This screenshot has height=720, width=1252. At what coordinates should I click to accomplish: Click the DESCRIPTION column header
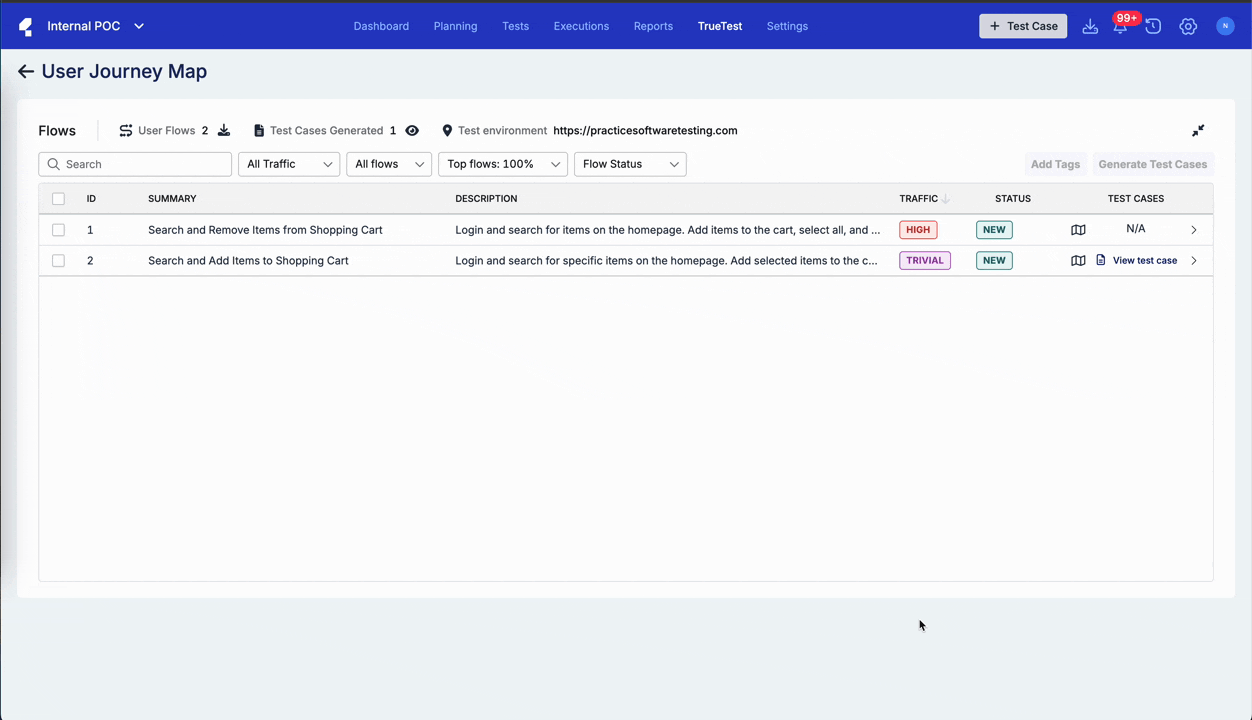[486, 199]
